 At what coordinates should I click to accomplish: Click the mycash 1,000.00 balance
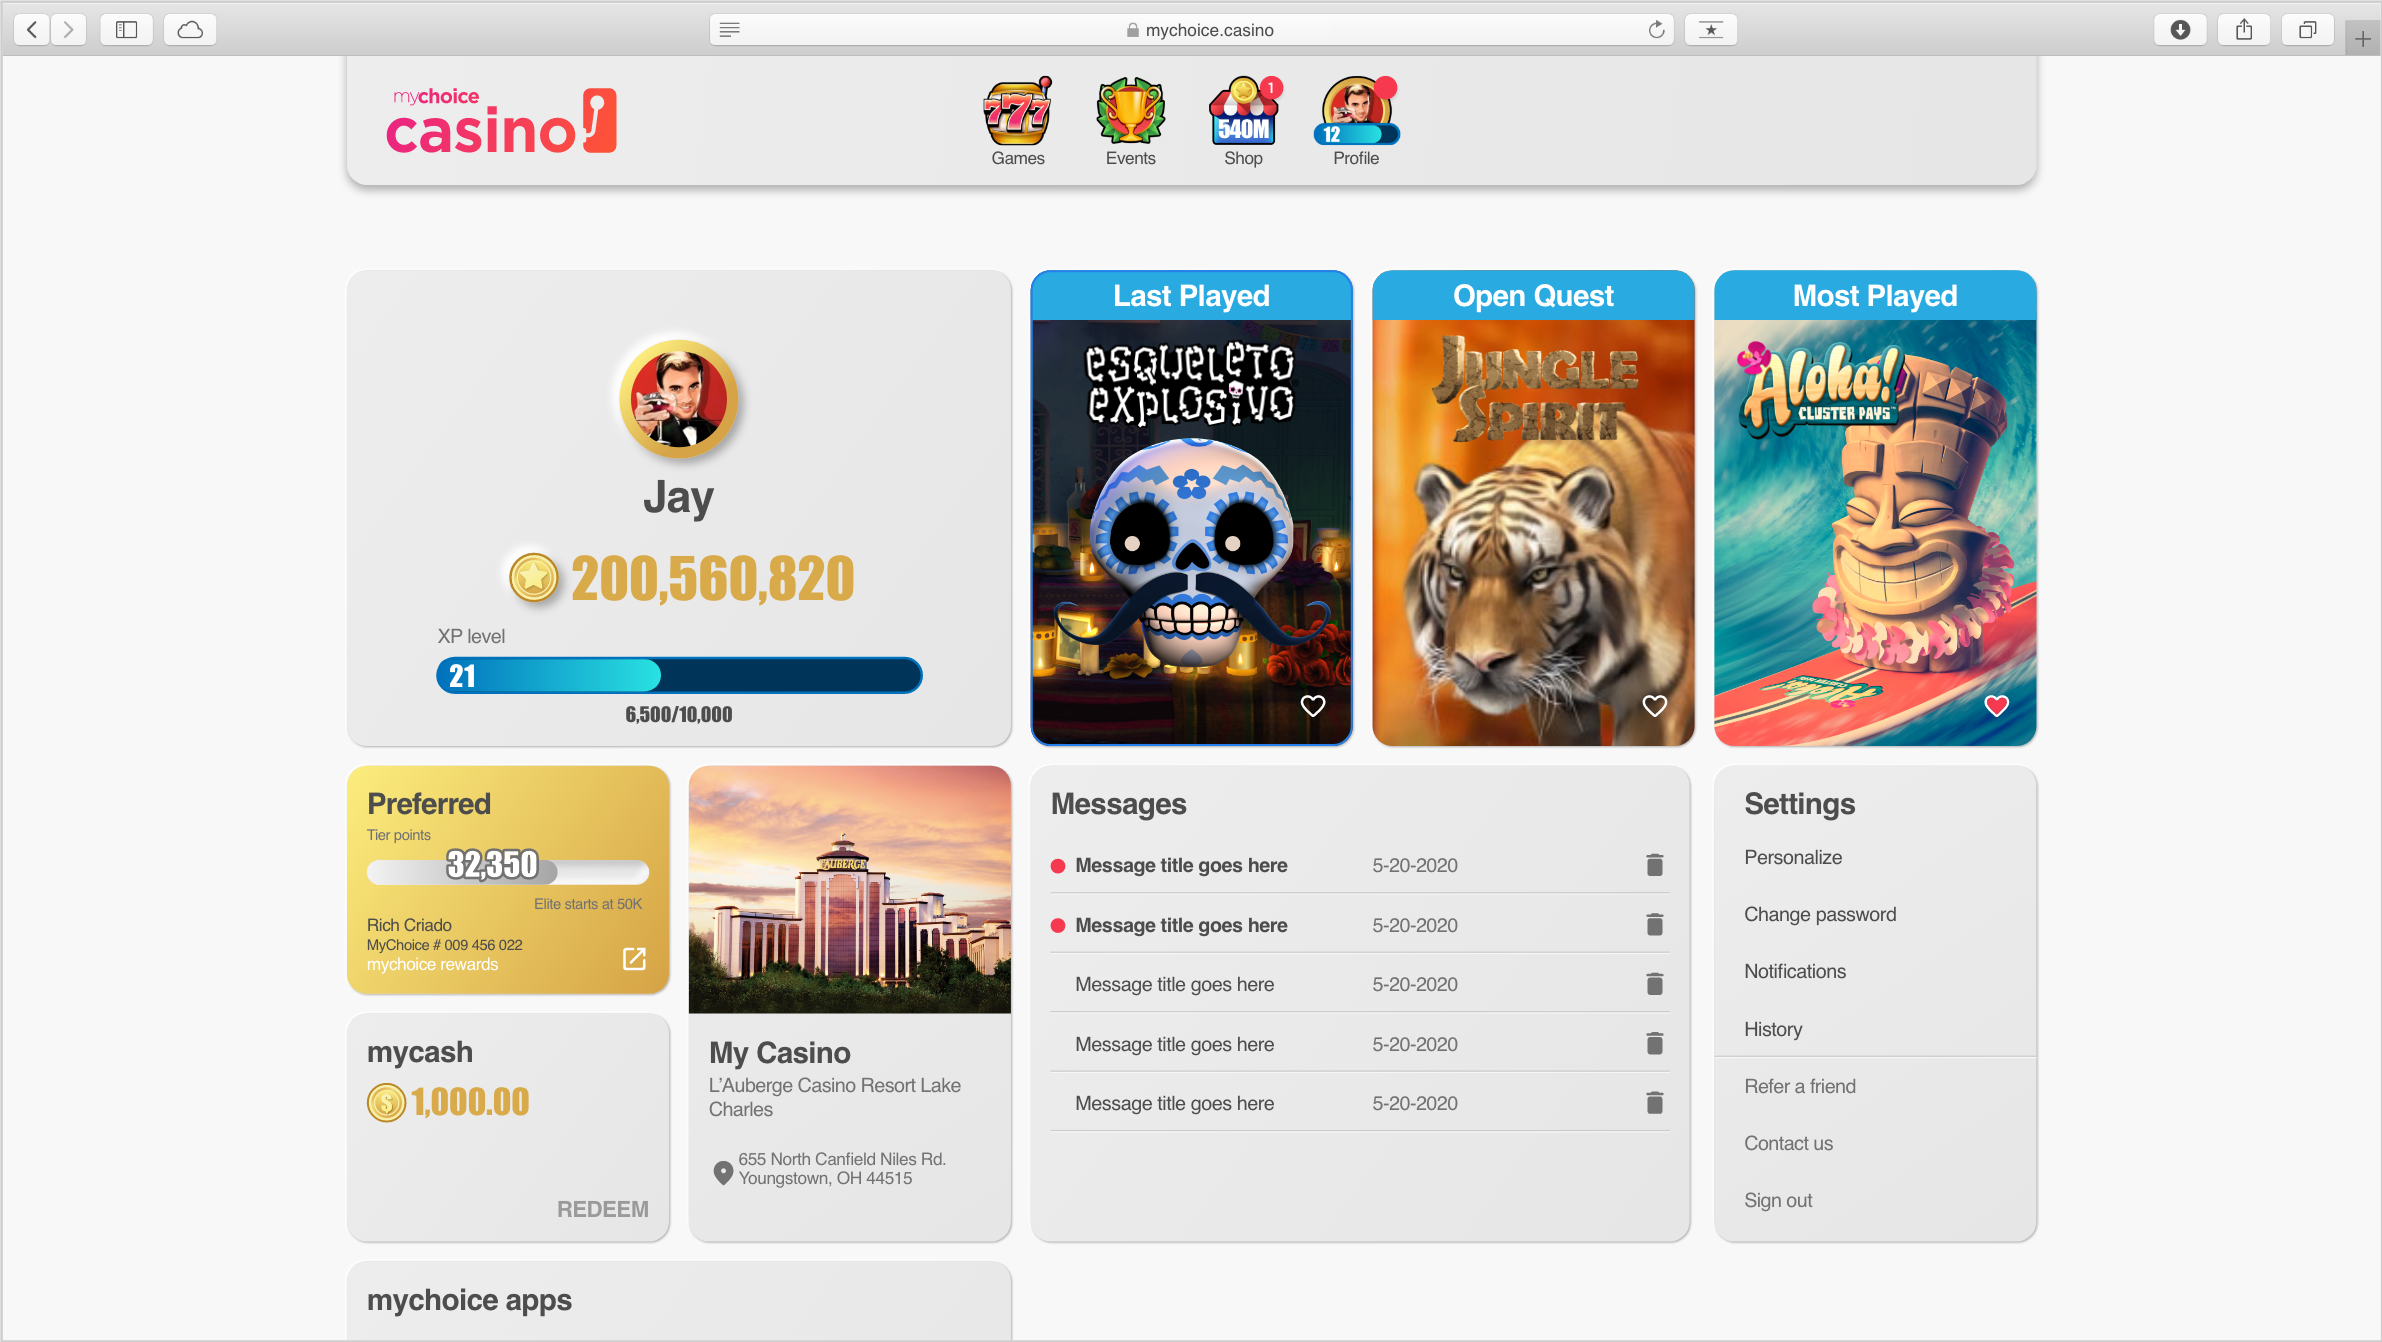[470, 1103]
